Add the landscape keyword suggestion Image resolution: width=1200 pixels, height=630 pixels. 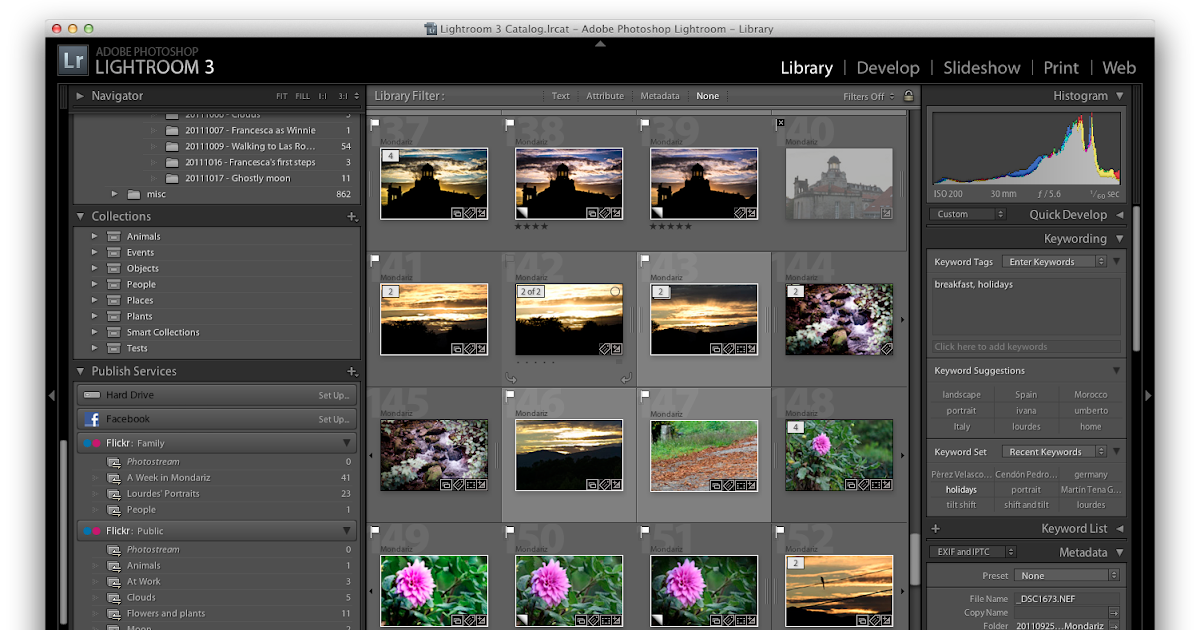tap(961, 395)
